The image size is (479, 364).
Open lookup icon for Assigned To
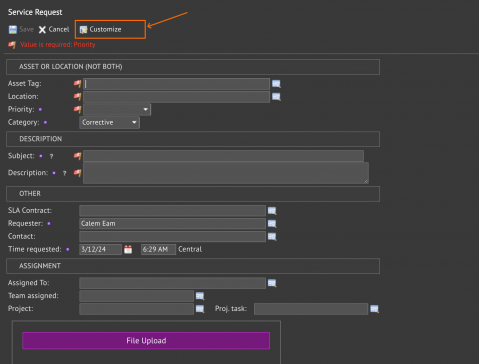click(x=272, y=283)
